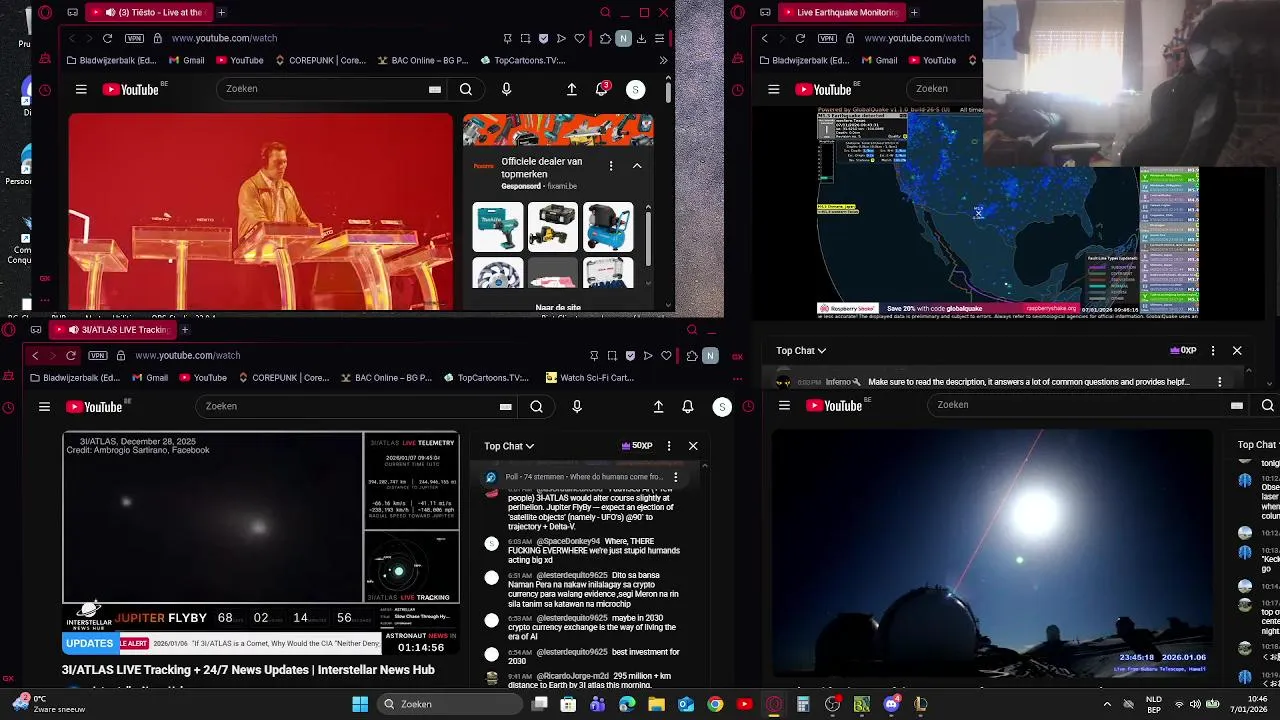Select 3I/ATLAS LIVE Tracking tab
Screen dimensions: 1280x720
click(112, 329)
